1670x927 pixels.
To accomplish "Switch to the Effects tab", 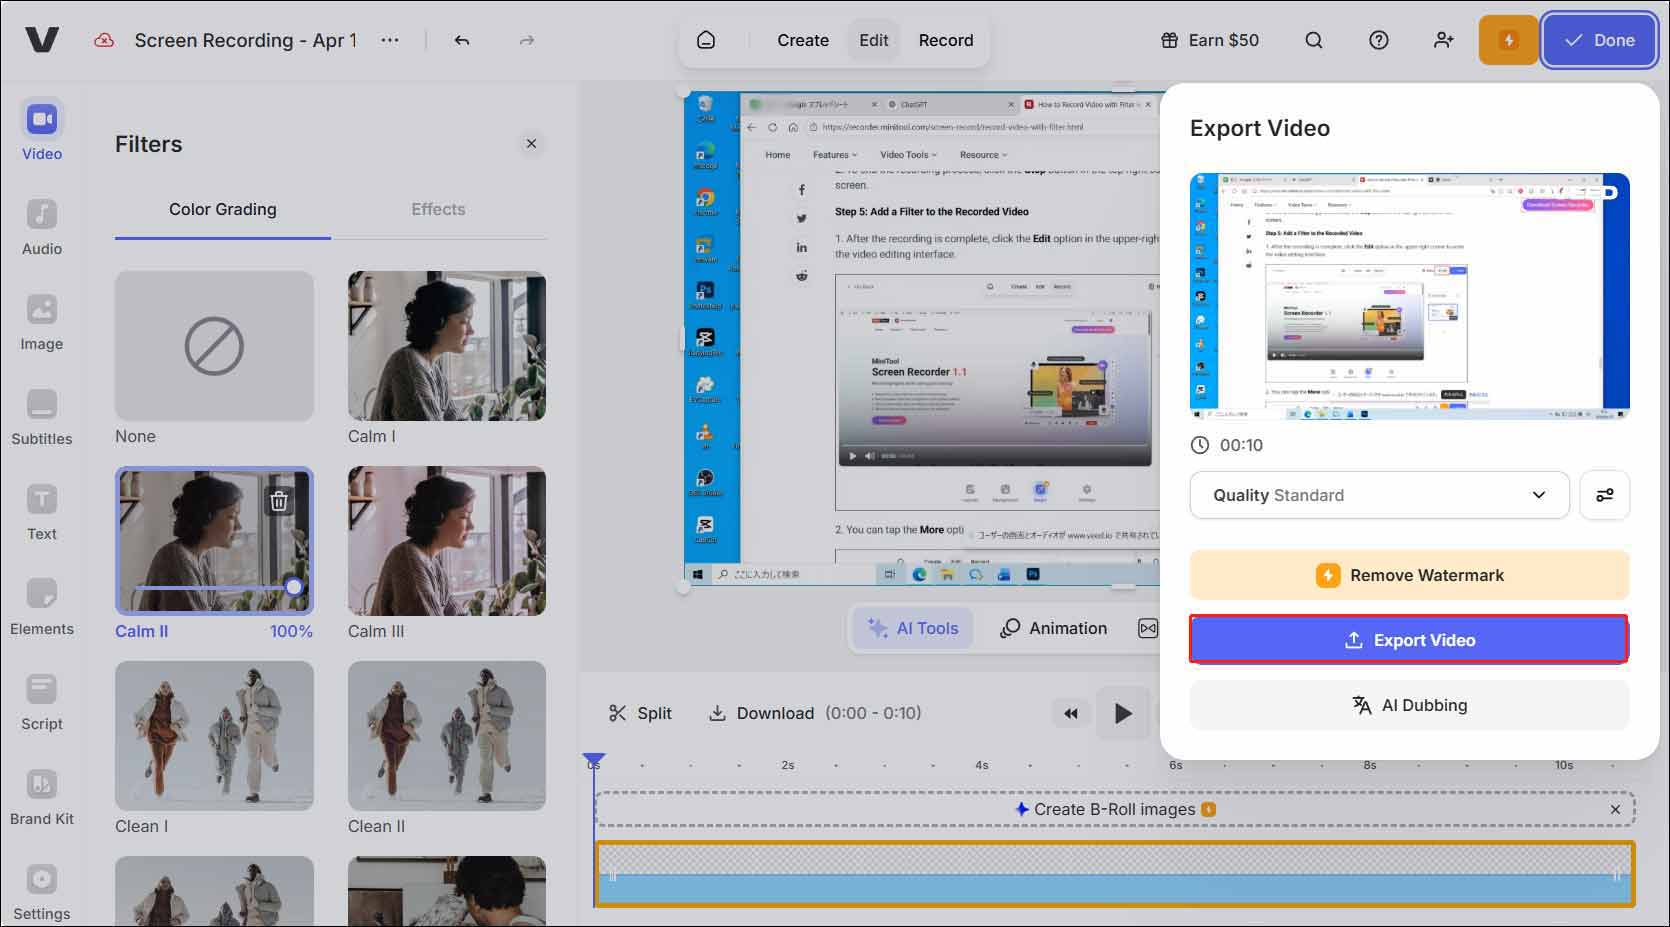I will 438,209.
